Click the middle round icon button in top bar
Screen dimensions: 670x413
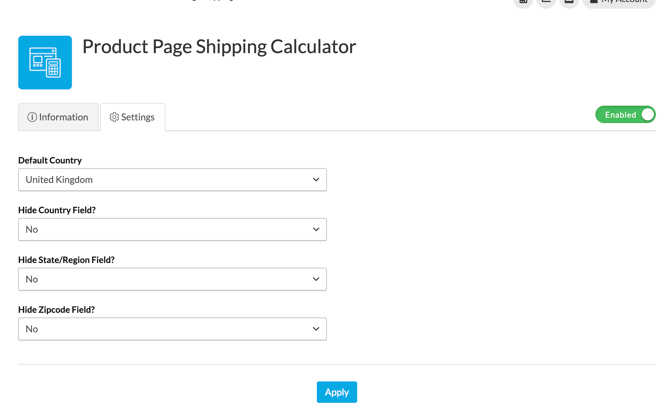[x=546, y=2]
